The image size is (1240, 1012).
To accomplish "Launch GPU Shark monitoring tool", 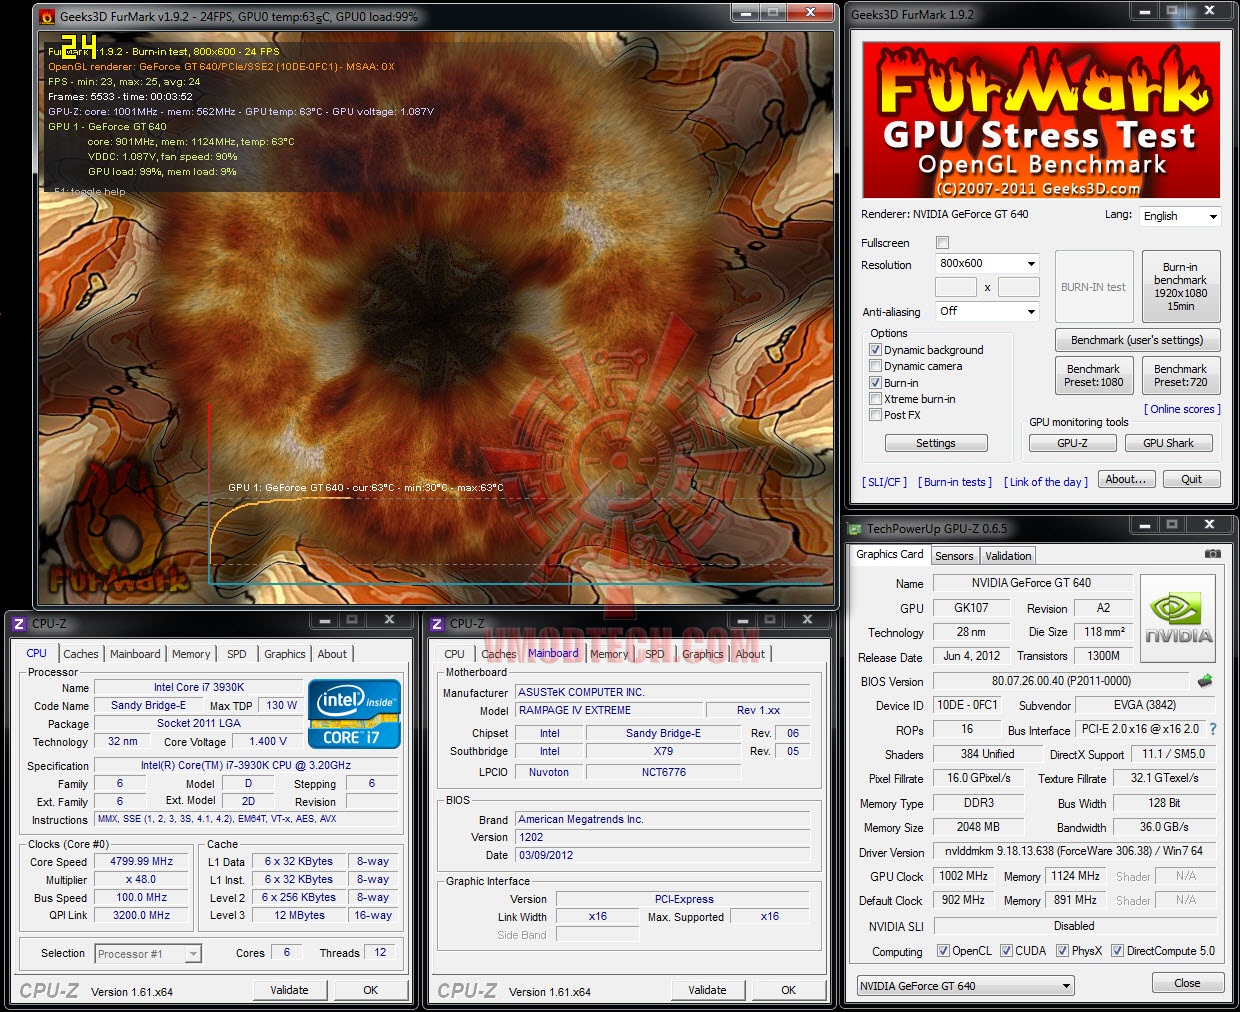I will point(1168,443).
